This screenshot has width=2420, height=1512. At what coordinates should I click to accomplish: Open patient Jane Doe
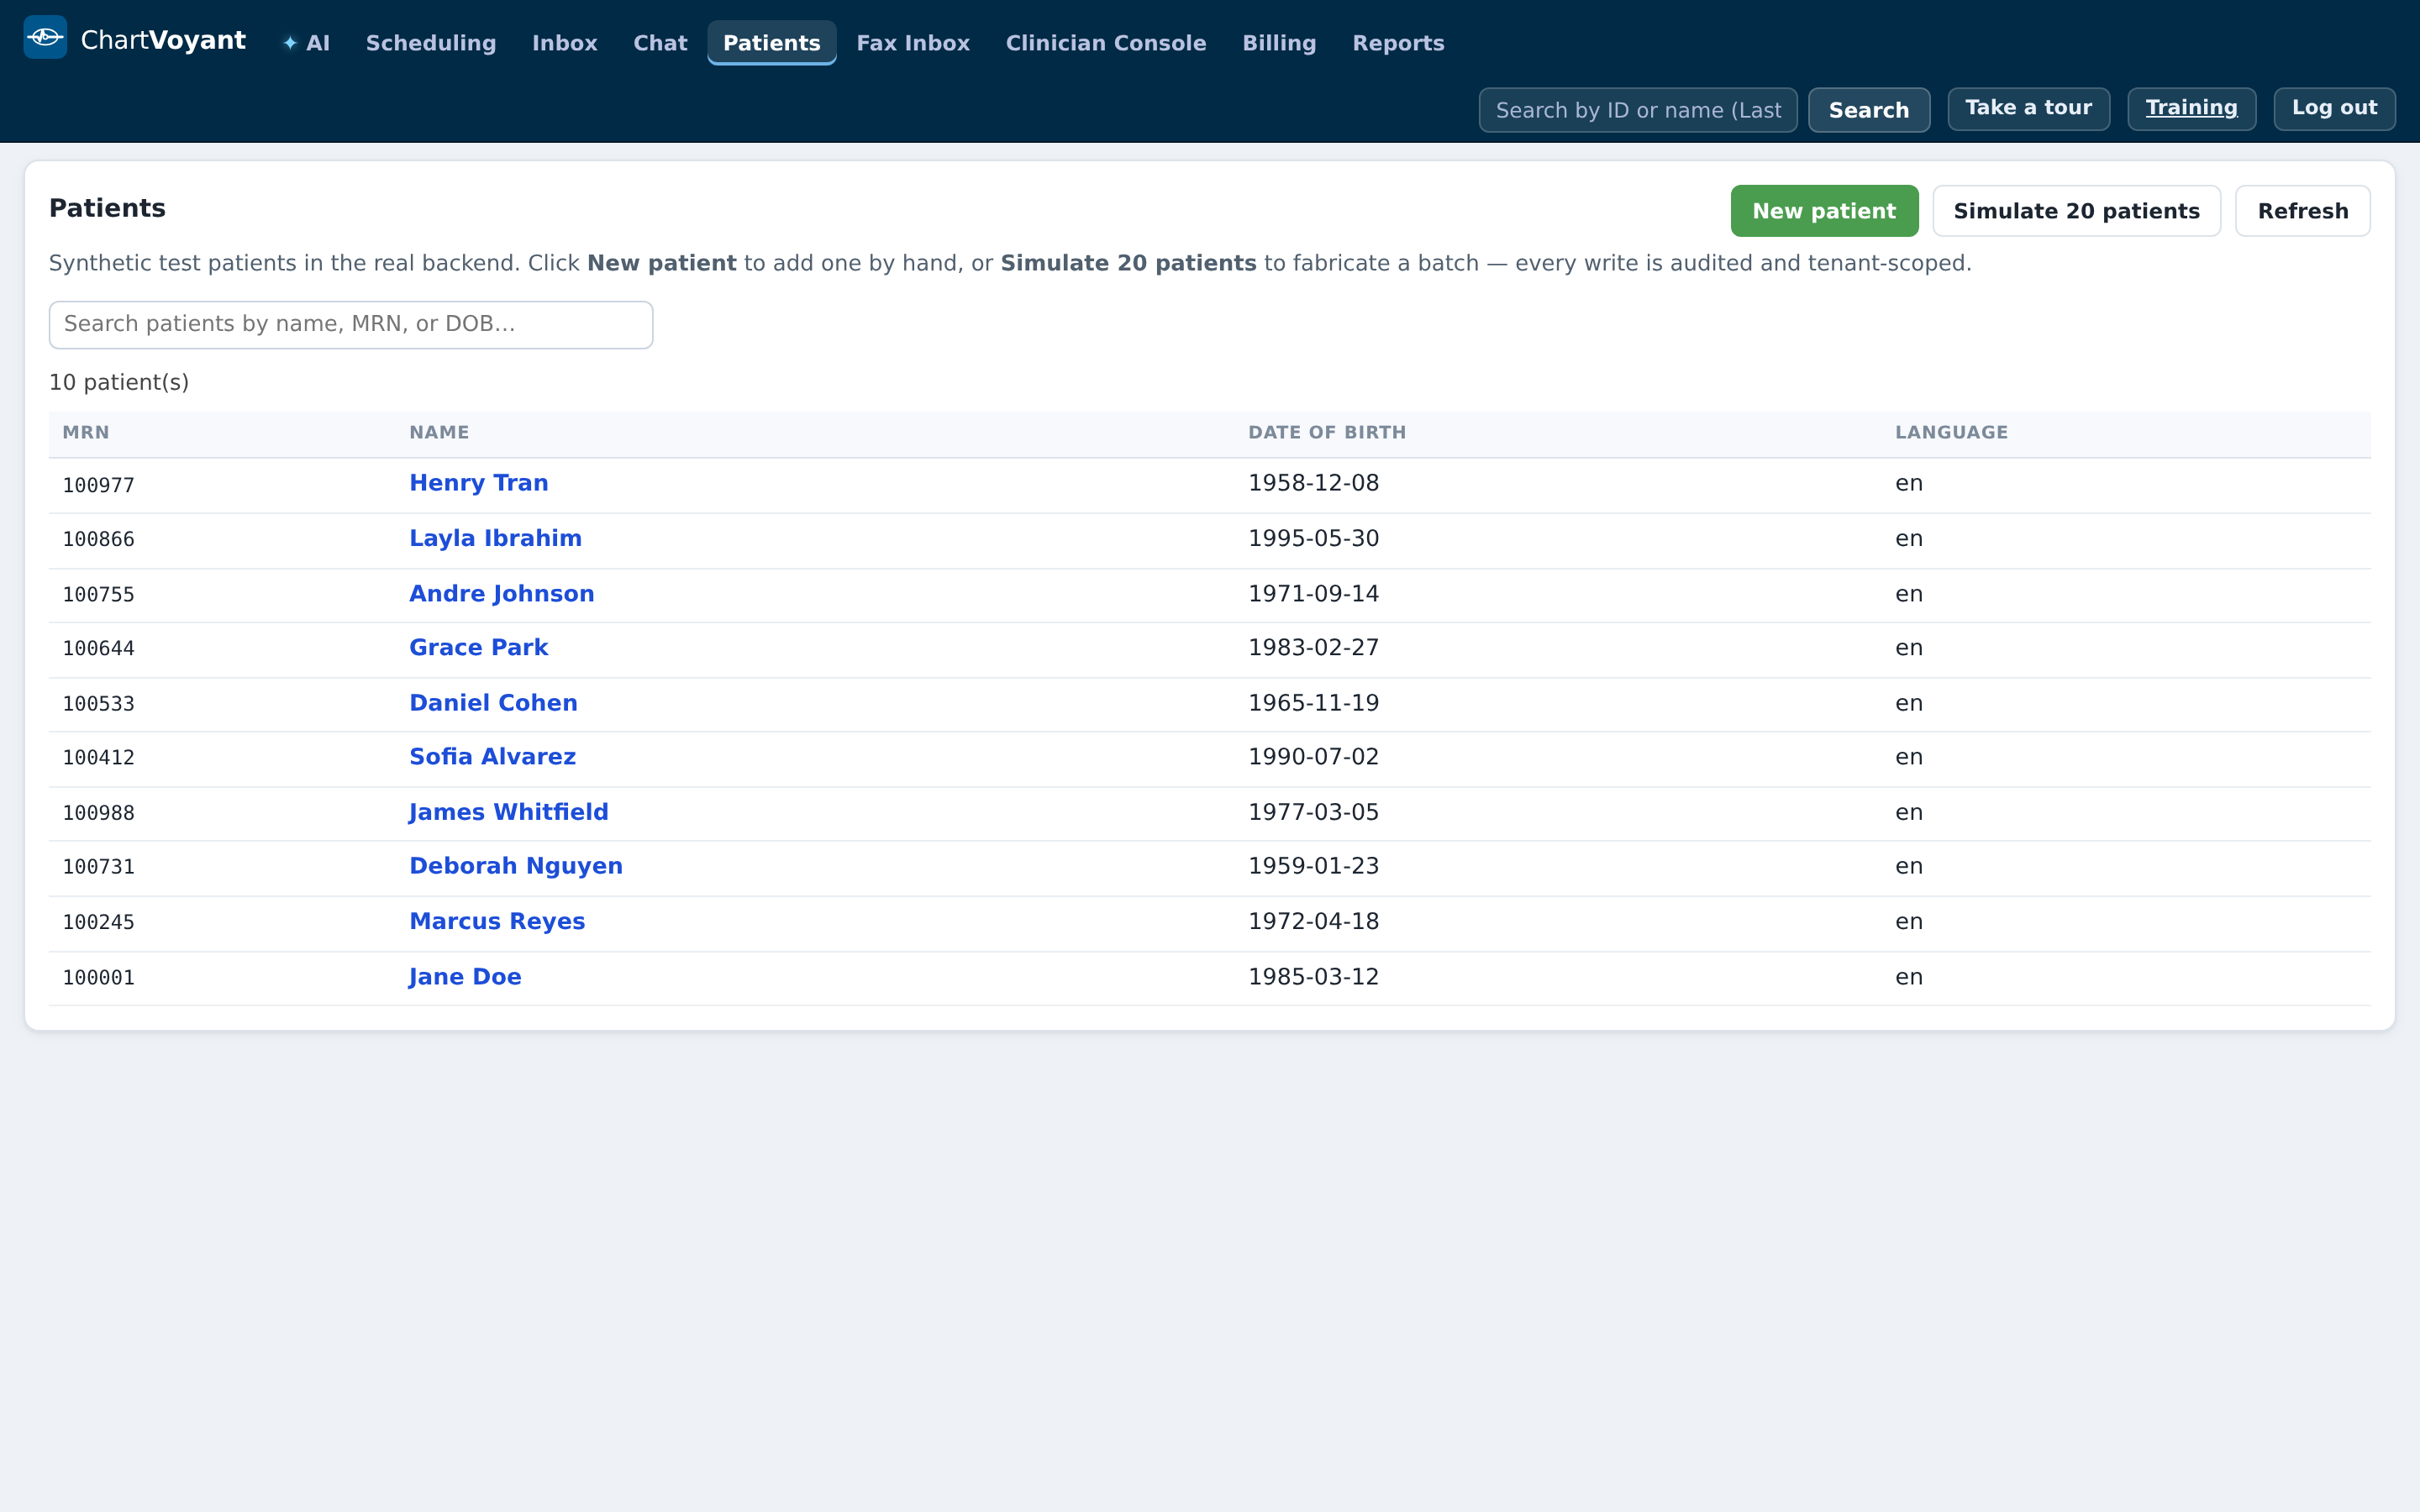pyautogui.click(x=465, y=977)
